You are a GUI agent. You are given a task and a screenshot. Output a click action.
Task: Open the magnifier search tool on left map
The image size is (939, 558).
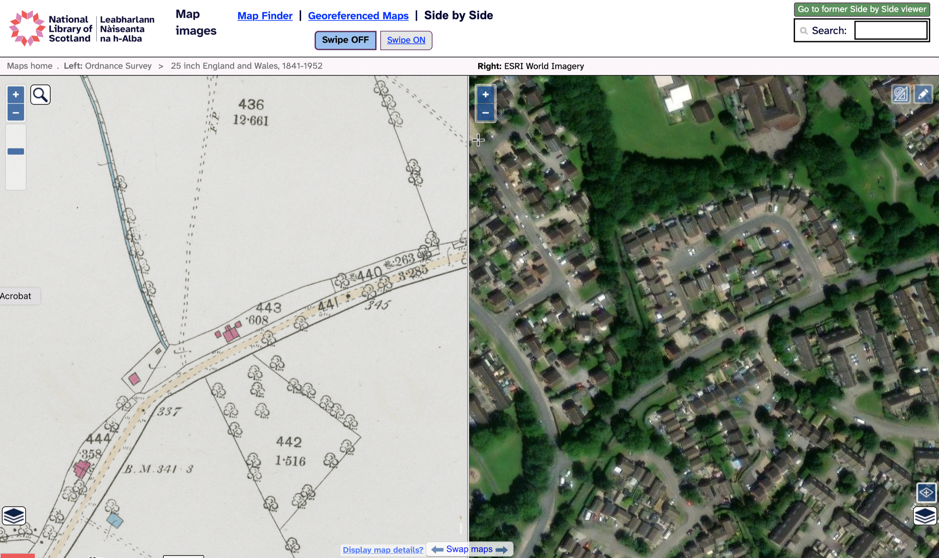click(x=40, y=95)
